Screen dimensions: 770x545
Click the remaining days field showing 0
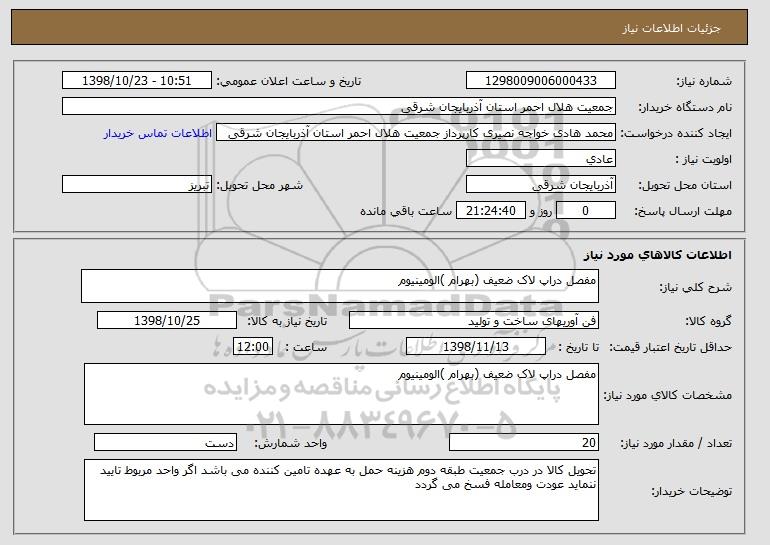[x=585, y=211]
